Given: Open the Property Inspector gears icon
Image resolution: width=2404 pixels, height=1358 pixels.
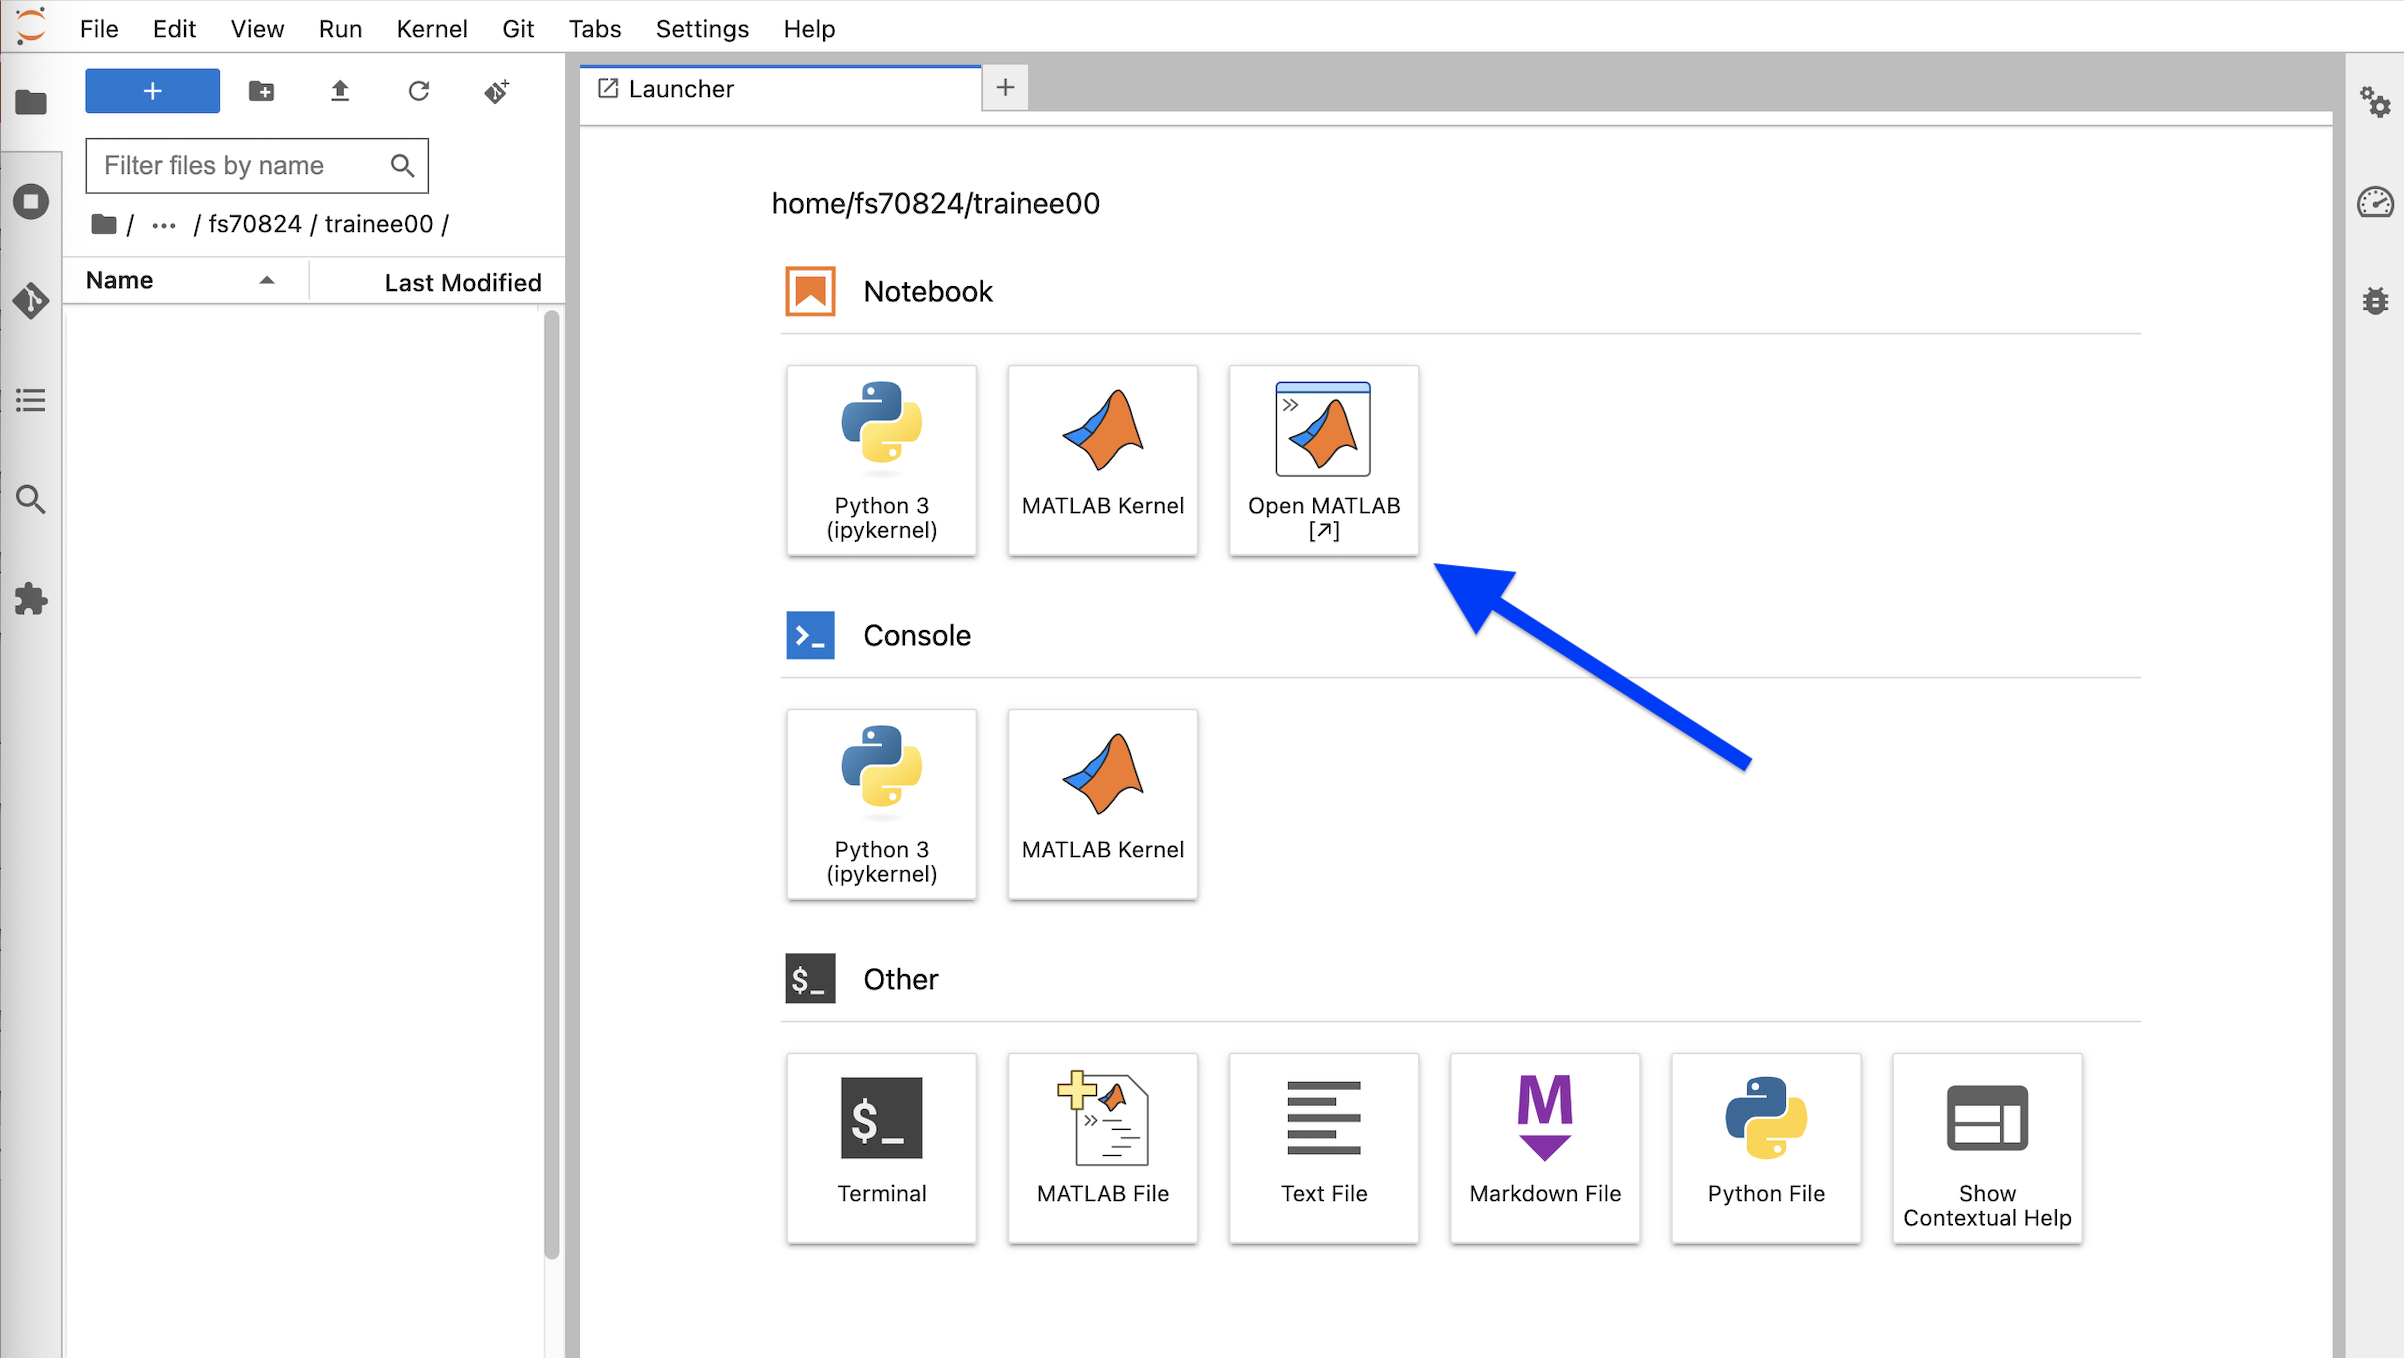Looking at the screenshot, I should [2375, 102].
